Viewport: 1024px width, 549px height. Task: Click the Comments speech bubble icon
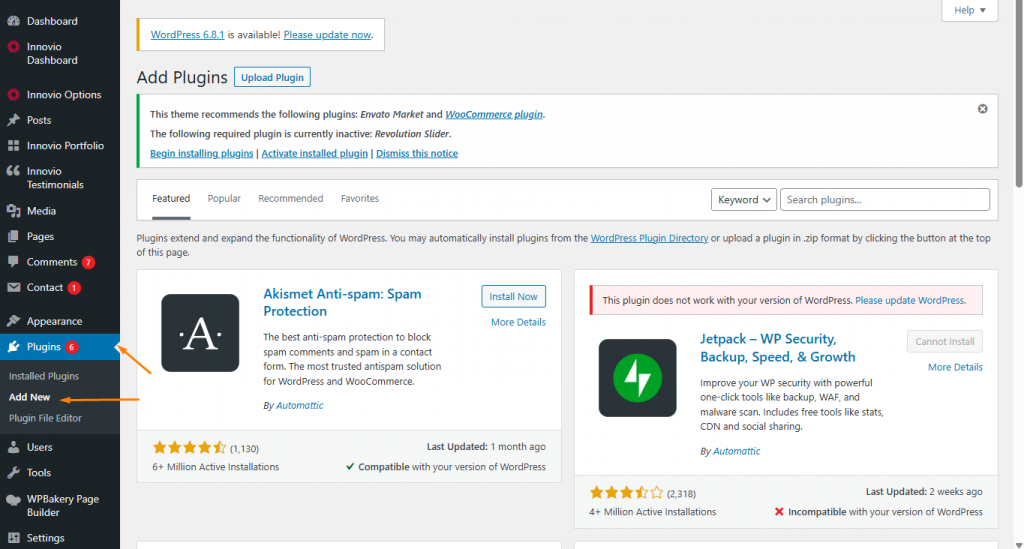(x=13, y=262)
